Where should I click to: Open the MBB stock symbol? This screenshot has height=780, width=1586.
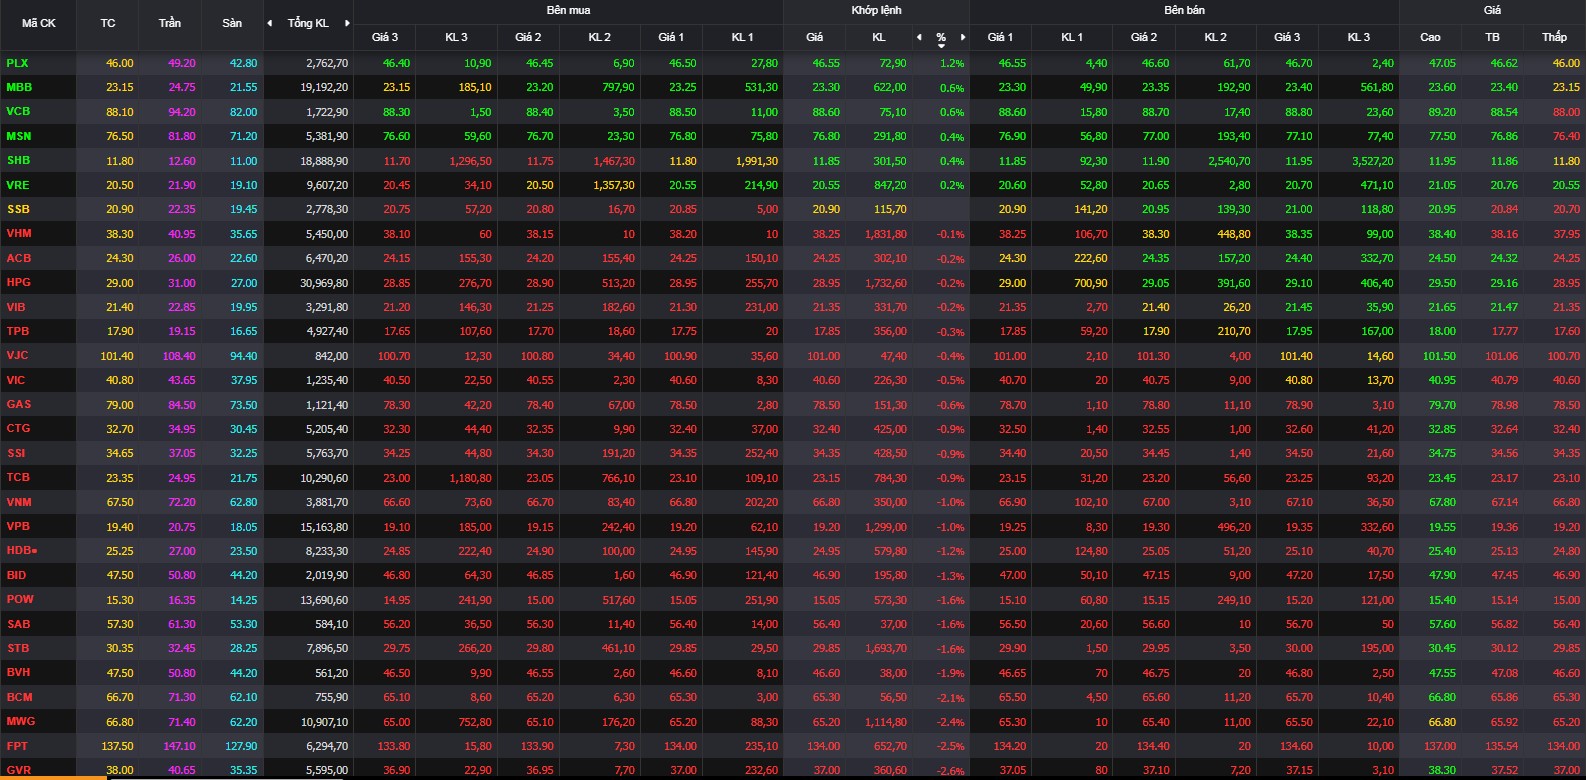(x=19, y=87)
